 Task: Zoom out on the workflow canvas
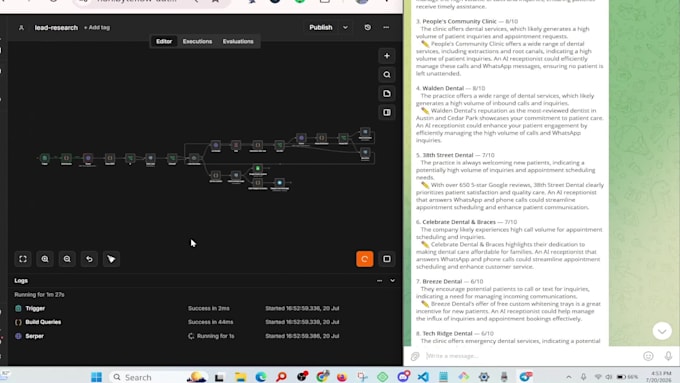(67, 259)
